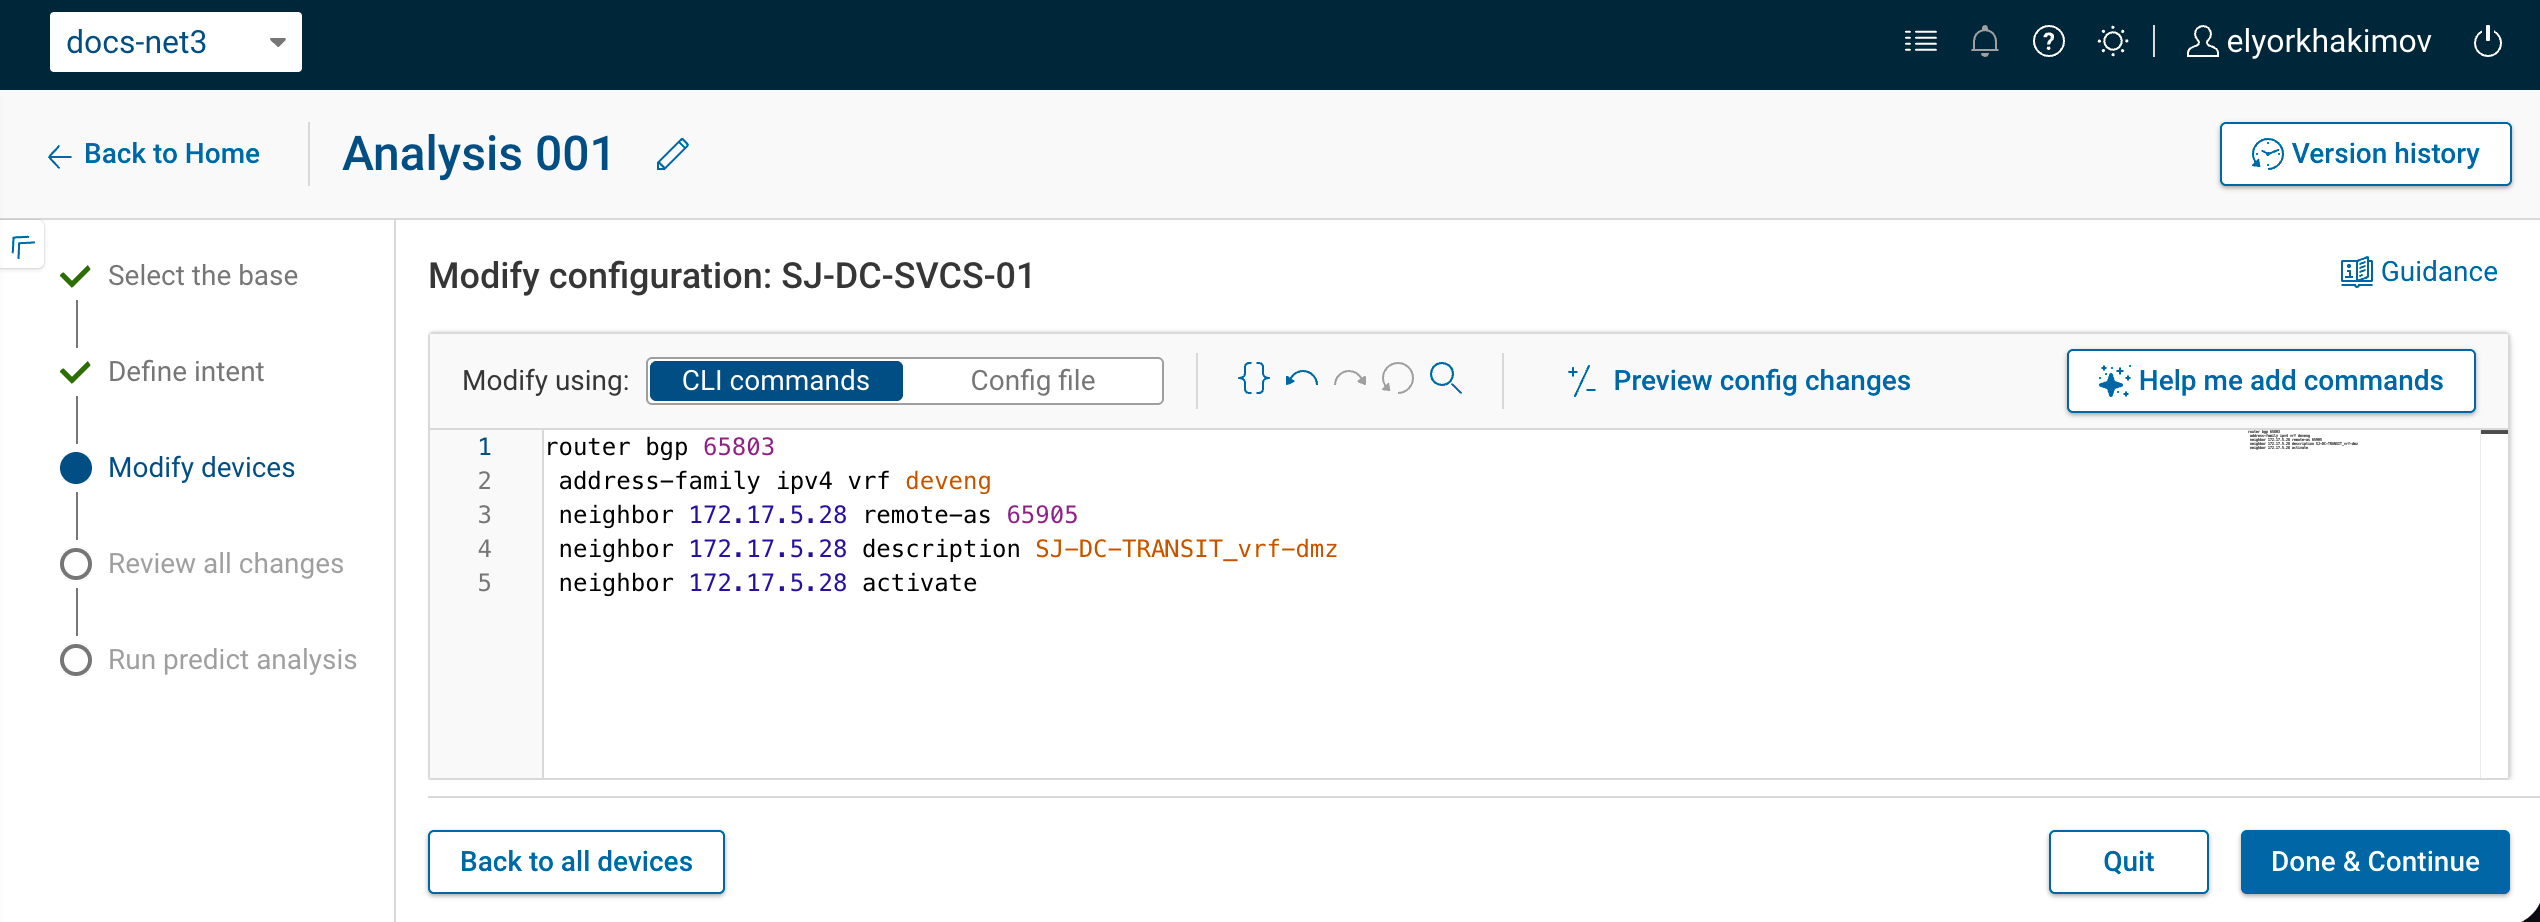
Task: Preview config changes
Action: [x=1738, y=381]
